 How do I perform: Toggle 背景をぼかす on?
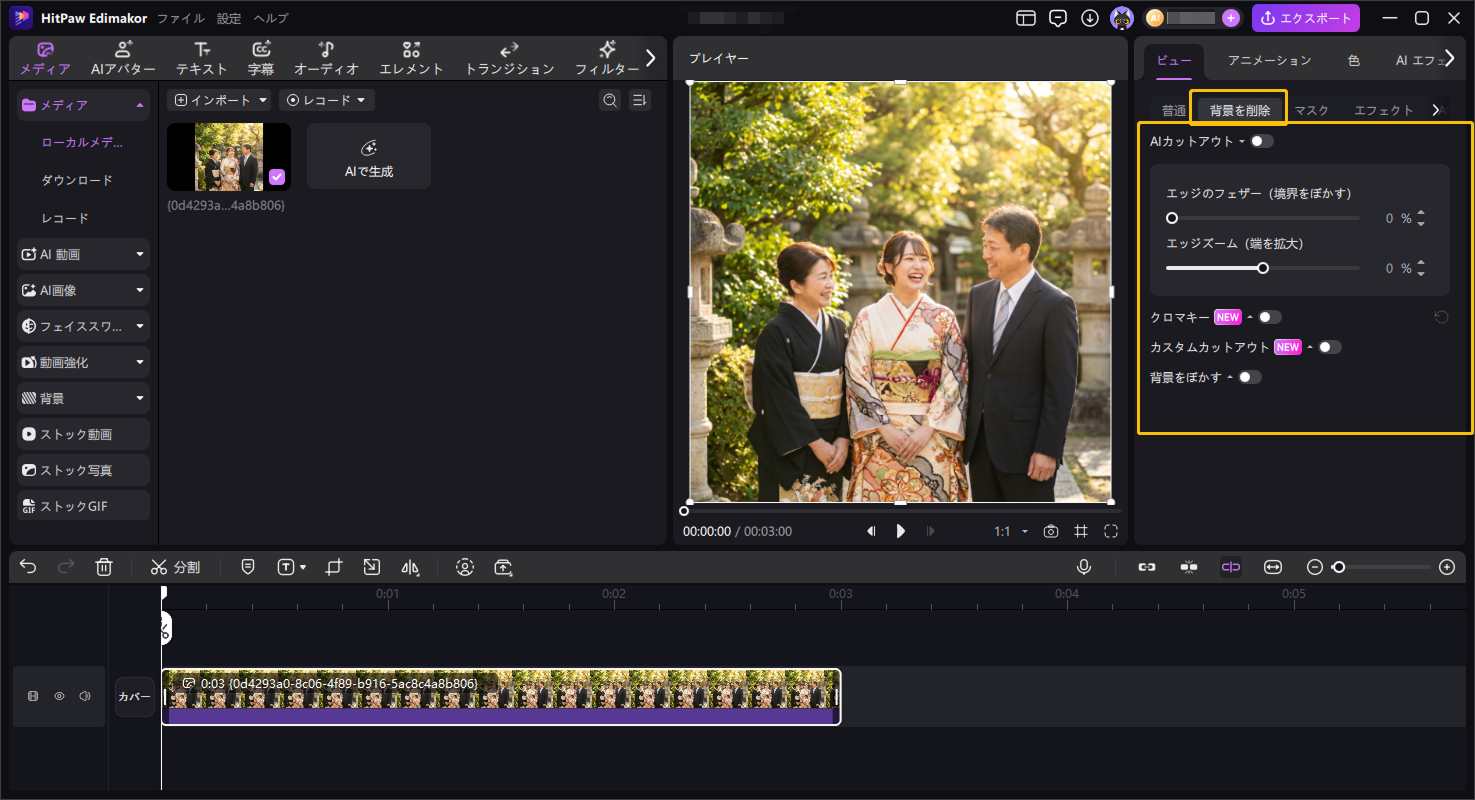pyautogui.click(x=1250, y=377)
